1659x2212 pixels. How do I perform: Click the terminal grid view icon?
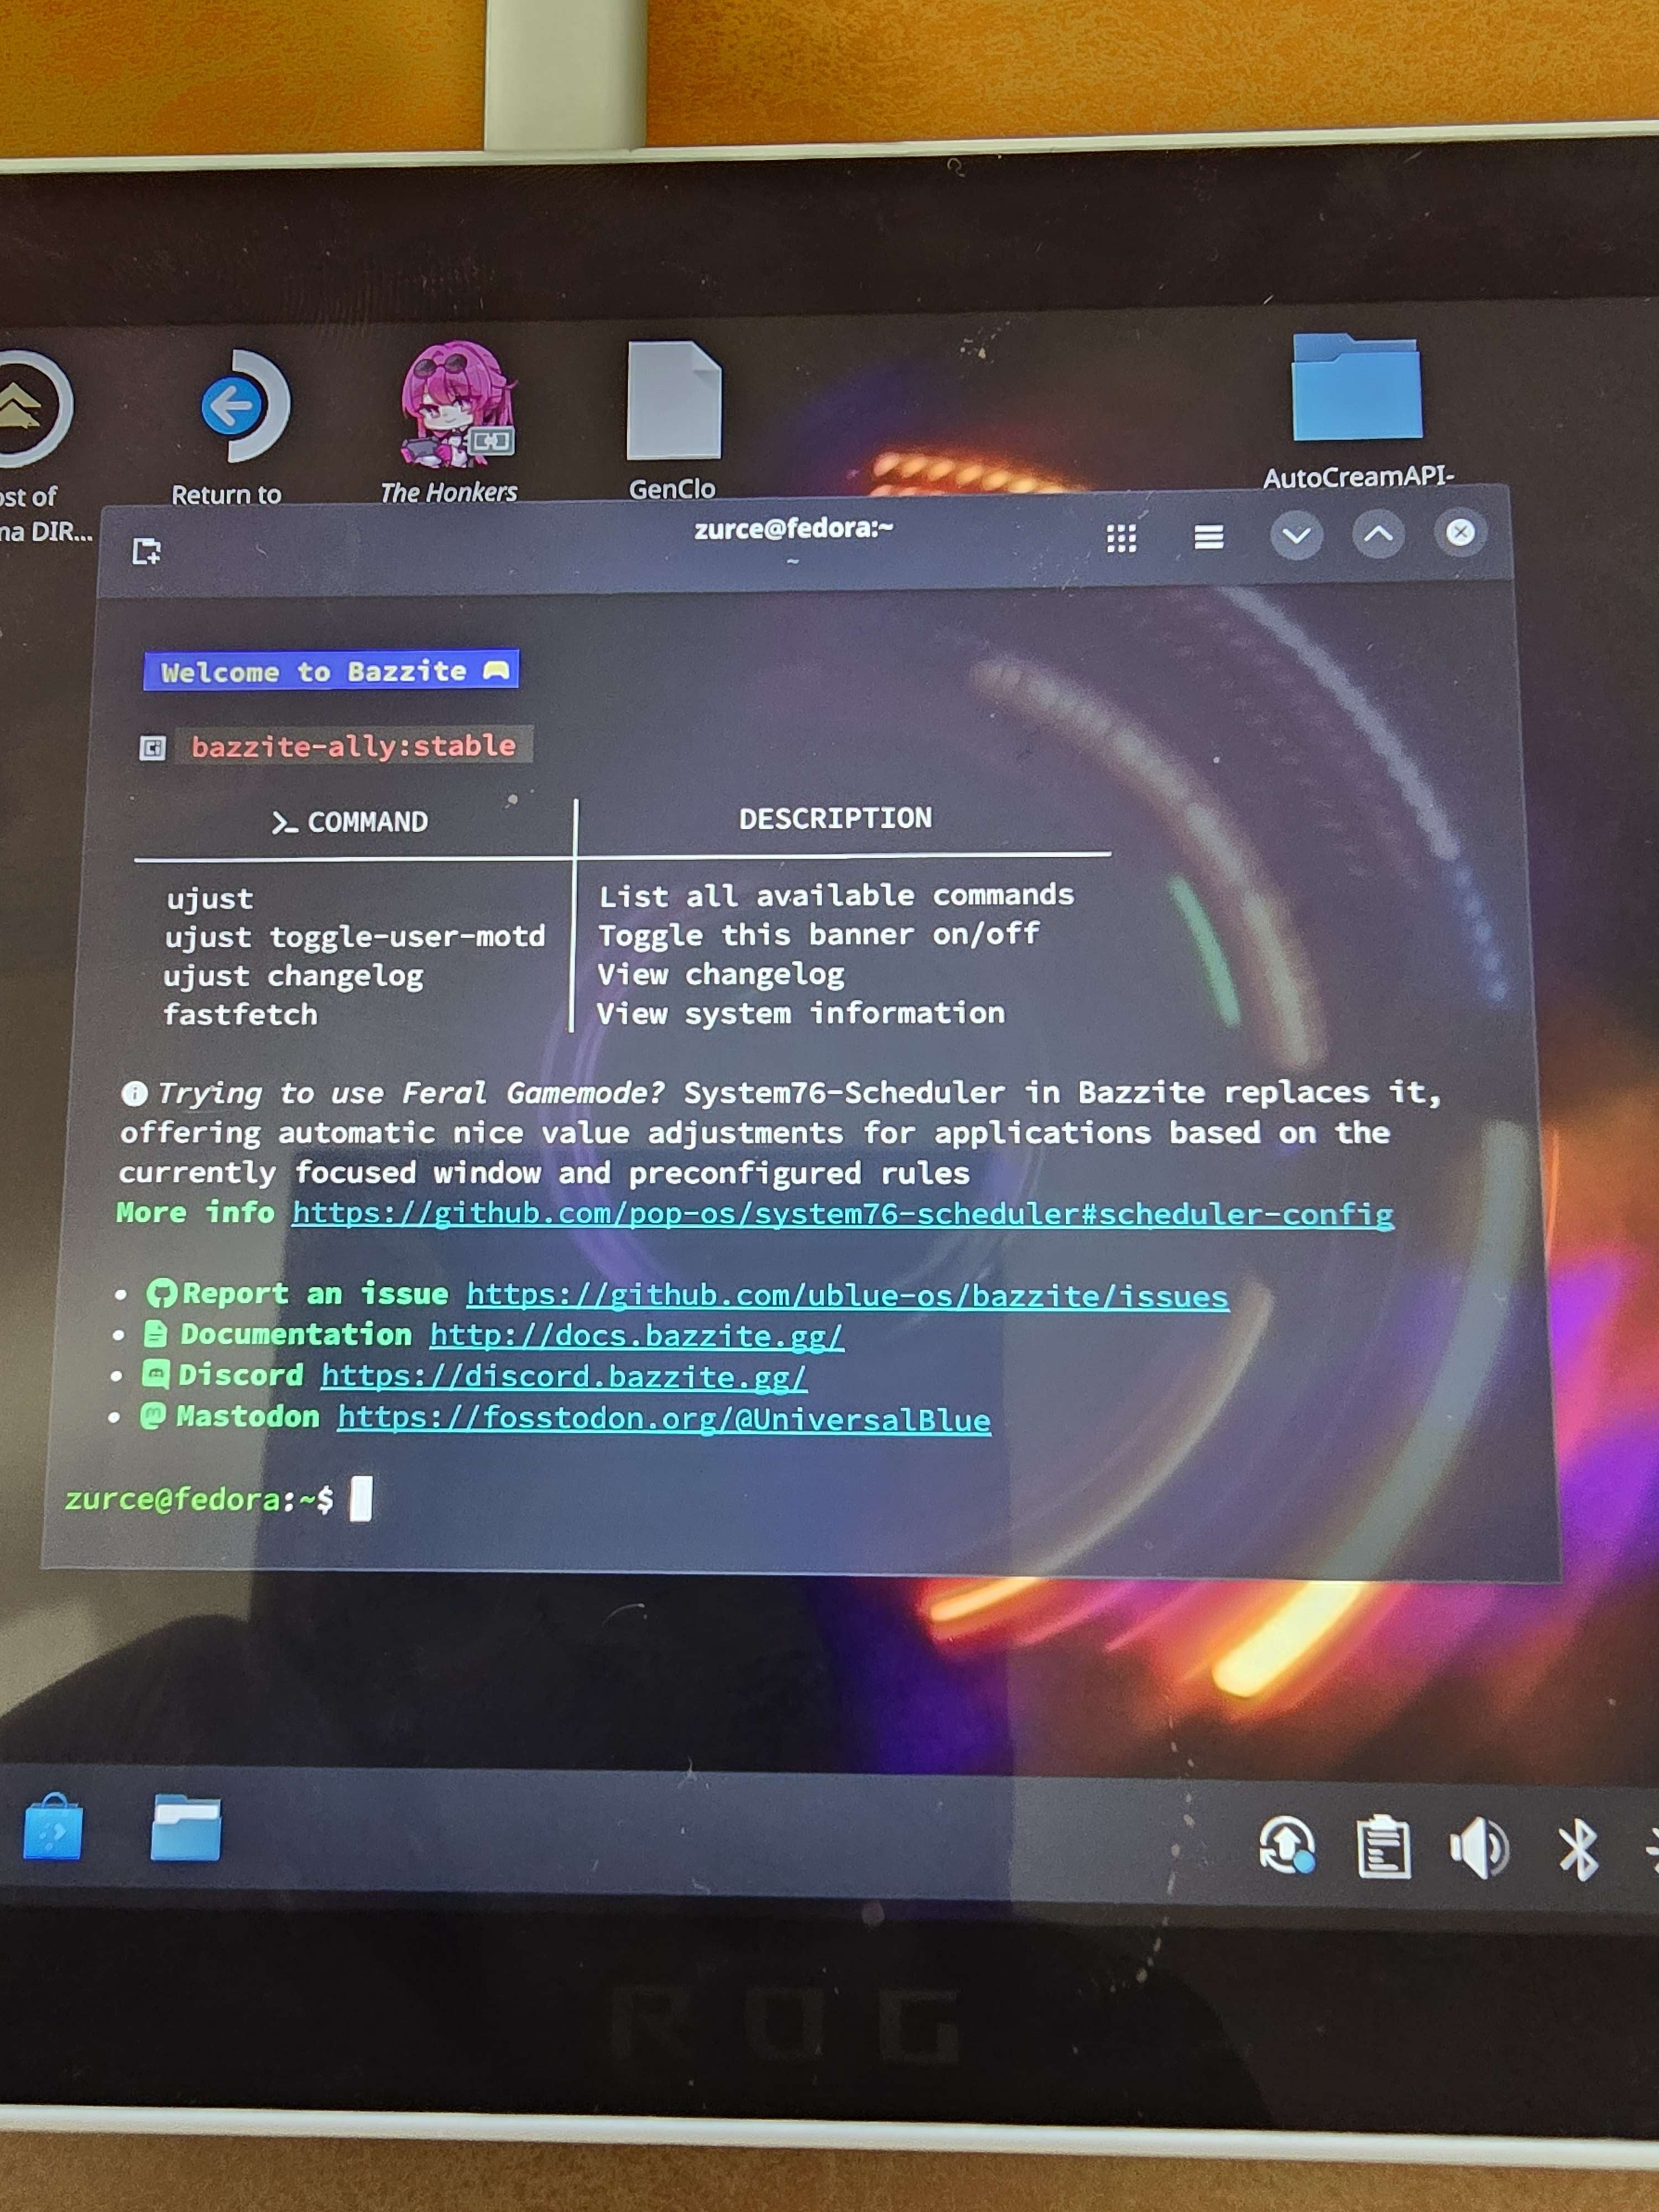pos(1121,538)
